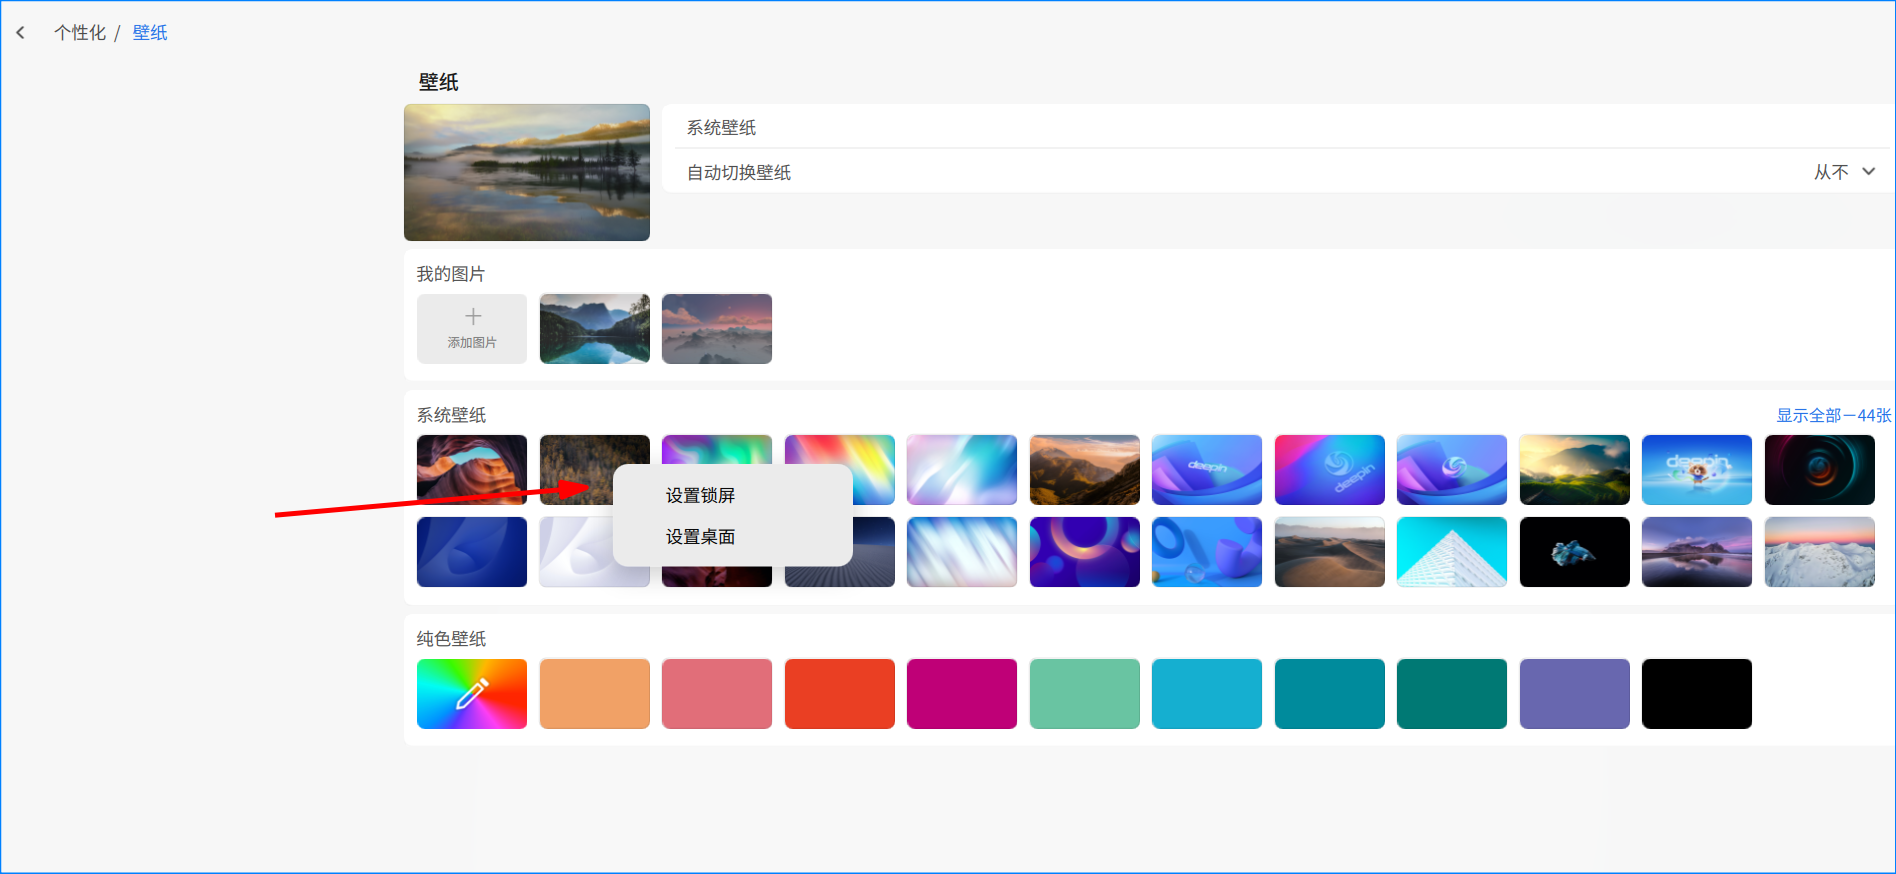This screenshot has width=1896, height=874.
Task: Select the mountain lake picture in 我的图片
Action: 595,328
